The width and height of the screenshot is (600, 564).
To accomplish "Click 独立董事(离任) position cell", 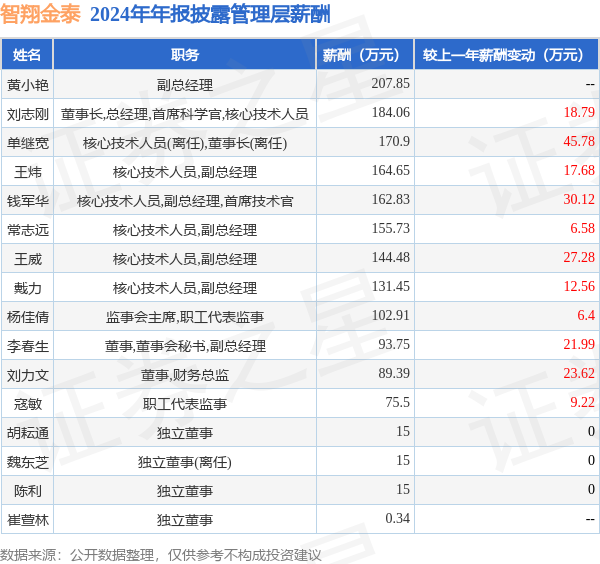I will pyautogui.click(x=185, y=463).
